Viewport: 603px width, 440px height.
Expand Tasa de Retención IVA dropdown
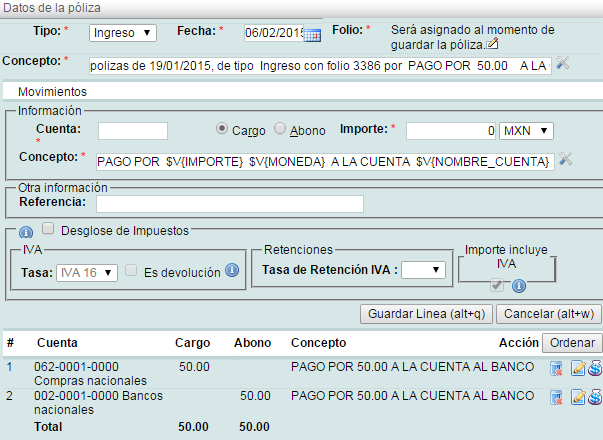[421, 268]
